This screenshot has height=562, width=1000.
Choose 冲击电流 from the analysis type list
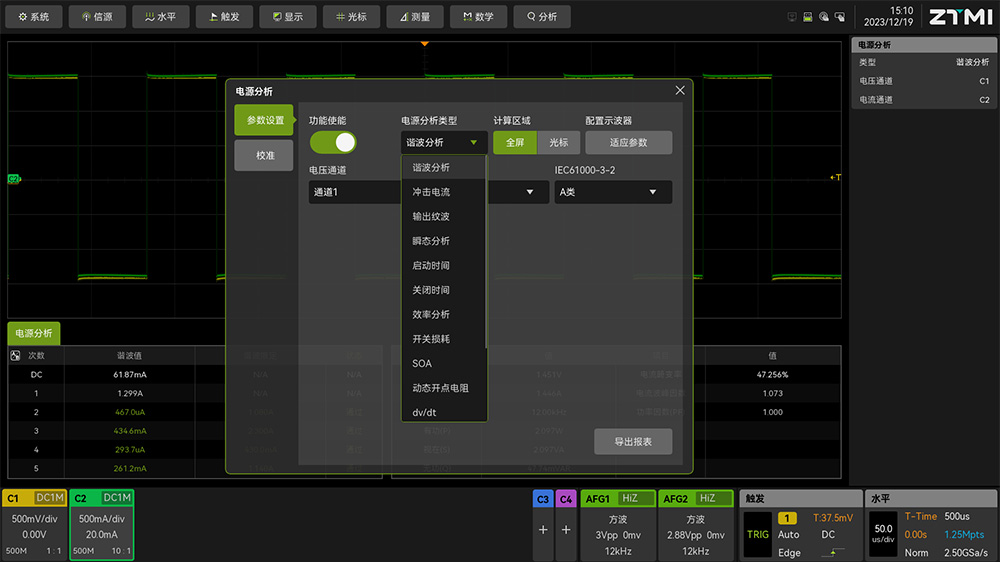432,192
